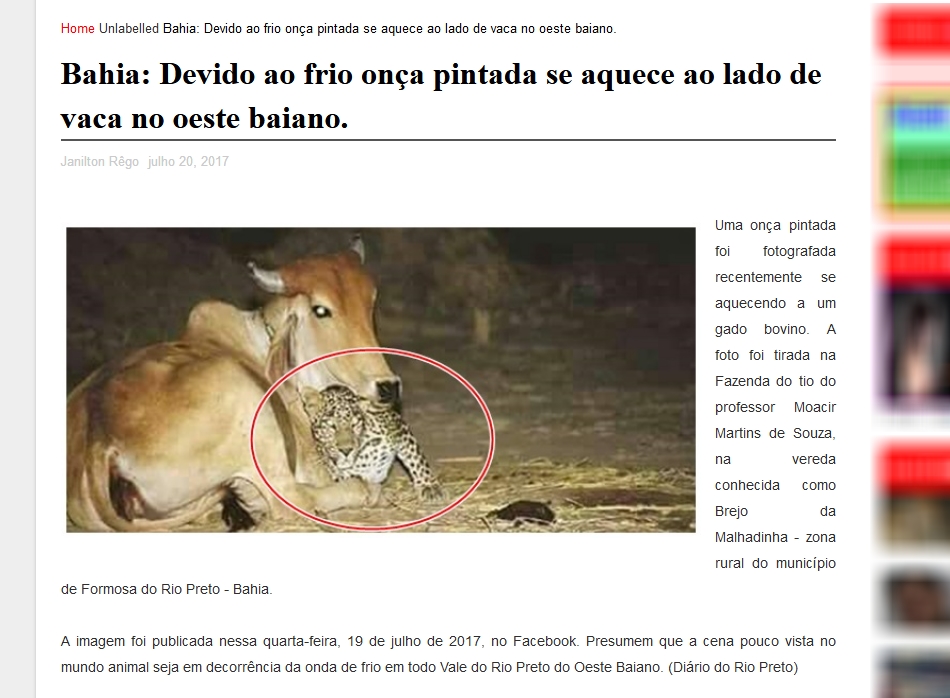Click the '(Diário do Rio Preto)' source credit

[x=733, y=668]
